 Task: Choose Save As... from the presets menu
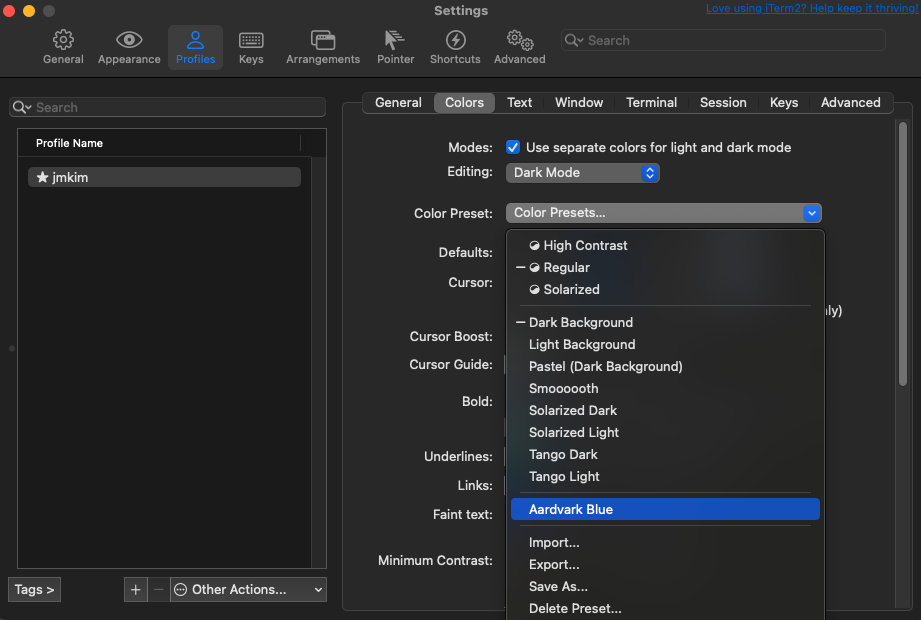pyautogui.click(x=665, y=587)
